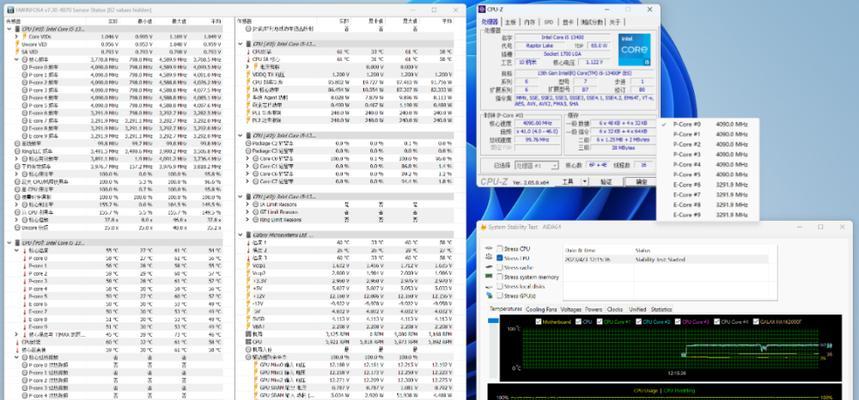Expand the Core VIDs tree row

coord(17,36)
